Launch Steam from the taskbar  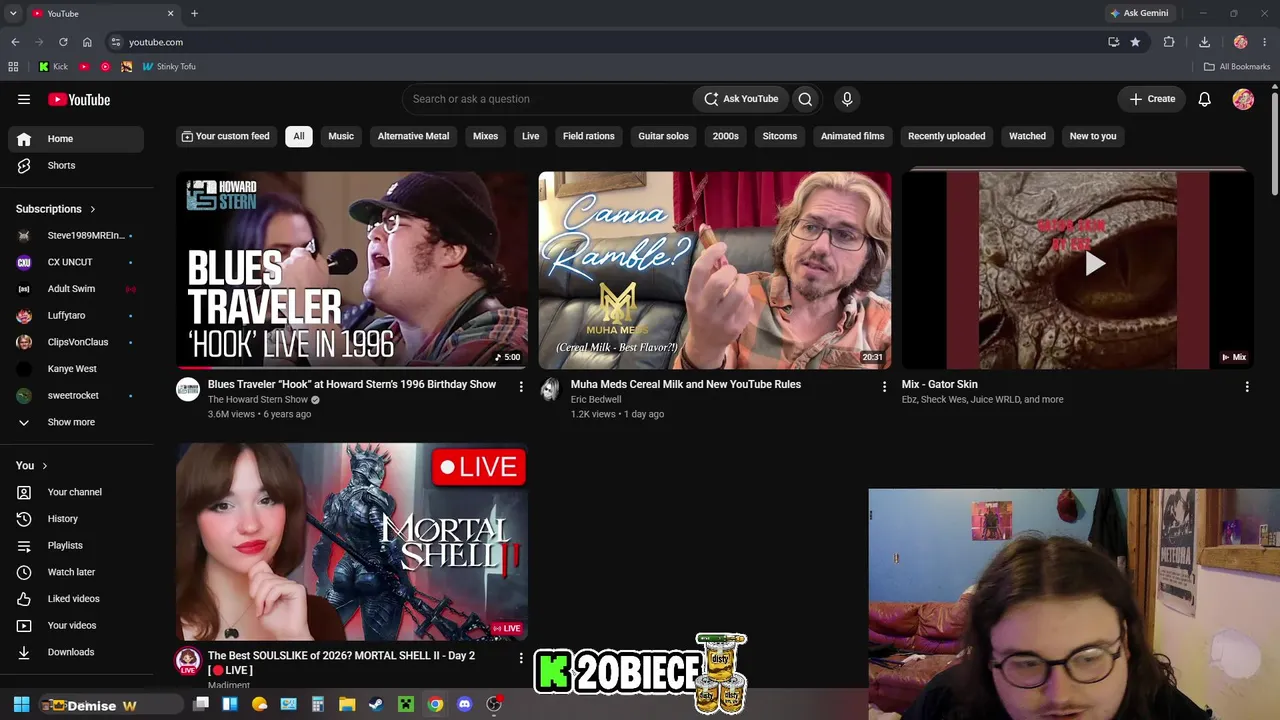[x=375, y=704]
